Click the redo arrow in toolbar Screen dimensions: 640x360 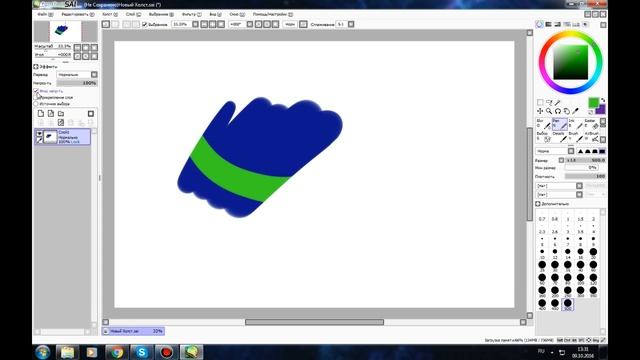click(116, 24)
